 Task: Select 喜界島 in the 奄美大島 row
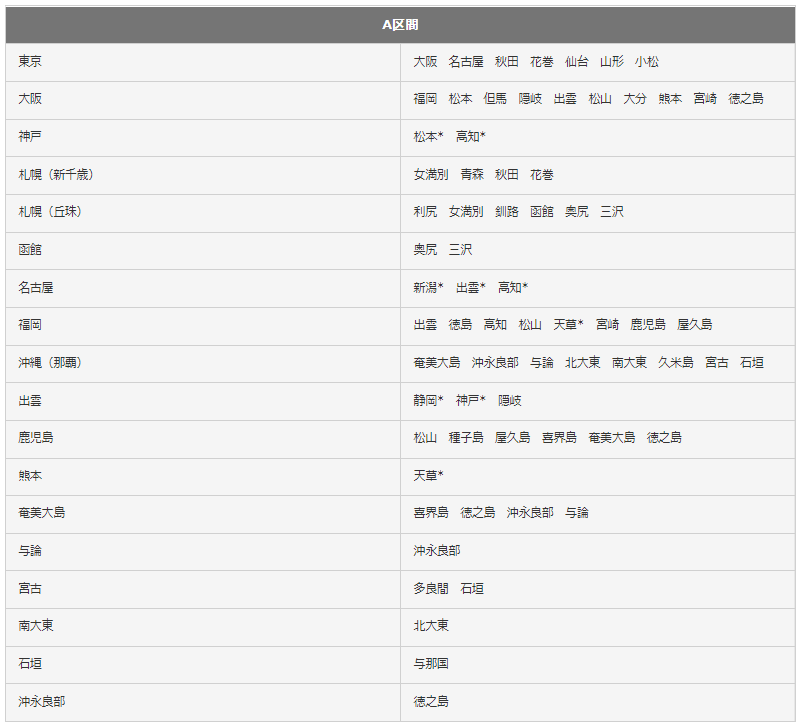pos(431,512)
